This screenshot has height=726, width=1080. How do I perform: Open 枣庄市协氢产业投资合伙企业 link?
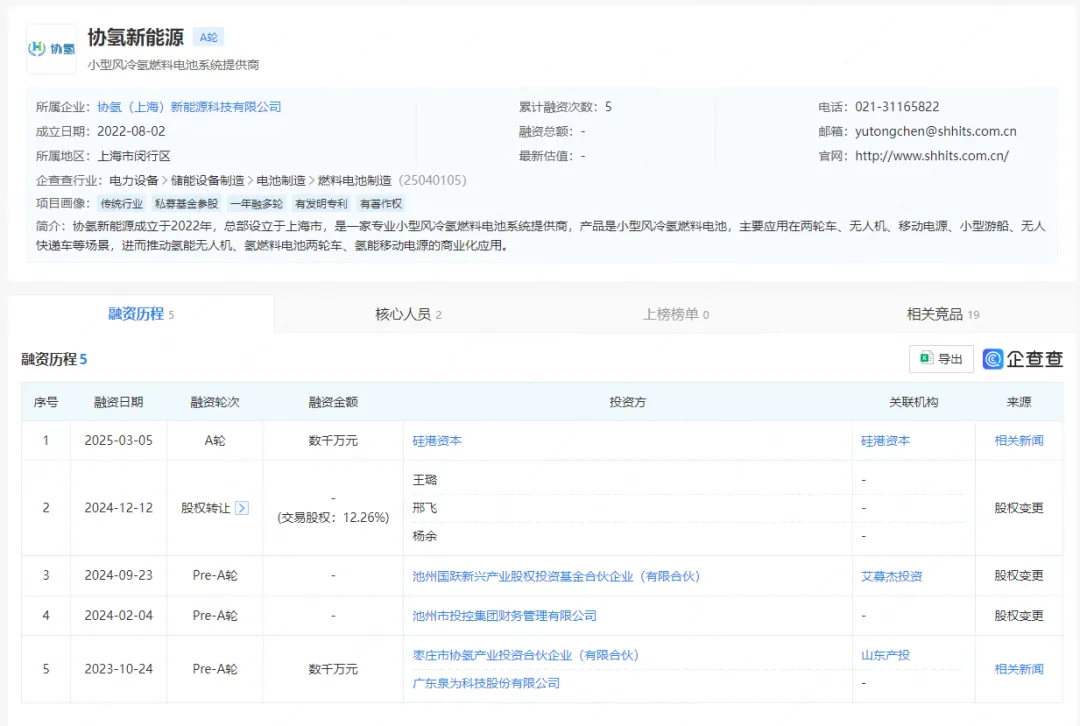tap(526, 655)
